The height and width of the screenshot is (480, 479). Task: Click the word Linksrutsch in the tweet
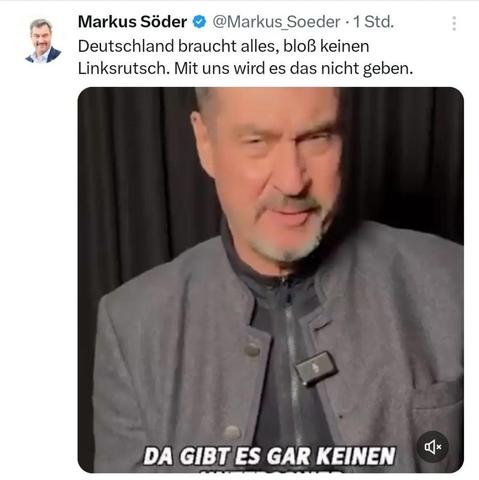click(x=124, y=68)
